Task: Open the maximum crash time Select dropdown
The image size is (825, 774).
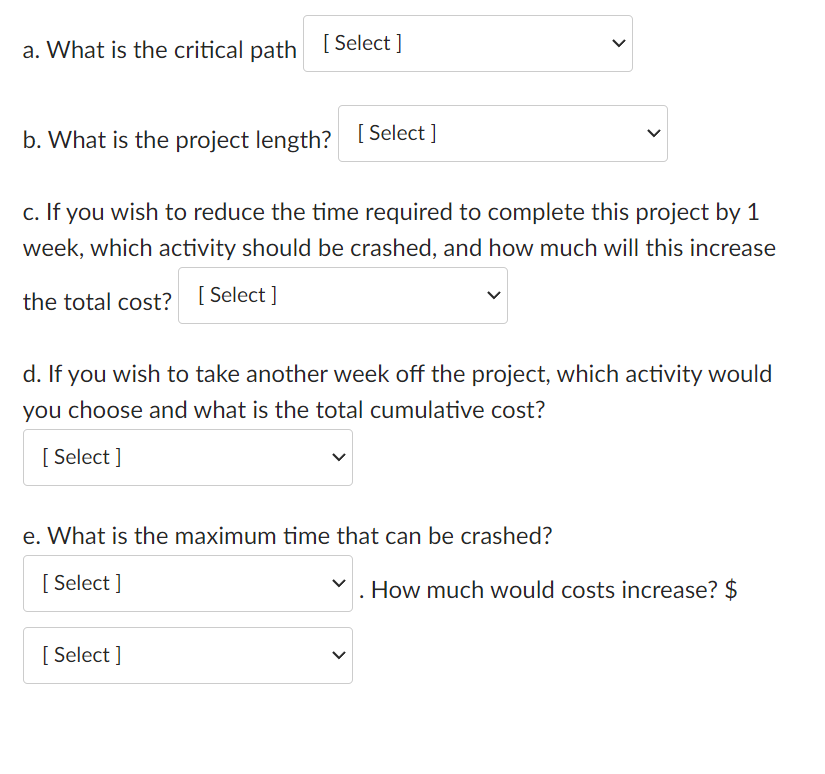Action: (x=187, y=583)
